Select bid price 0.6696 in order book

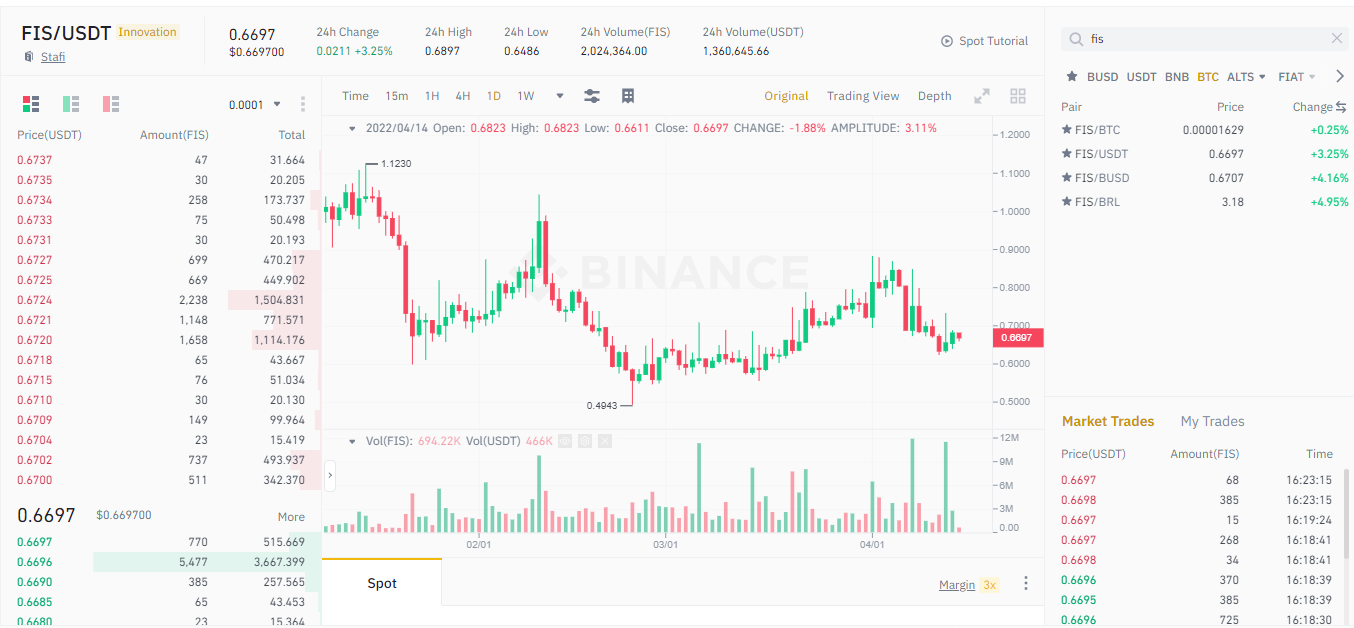tap(35, 562)
